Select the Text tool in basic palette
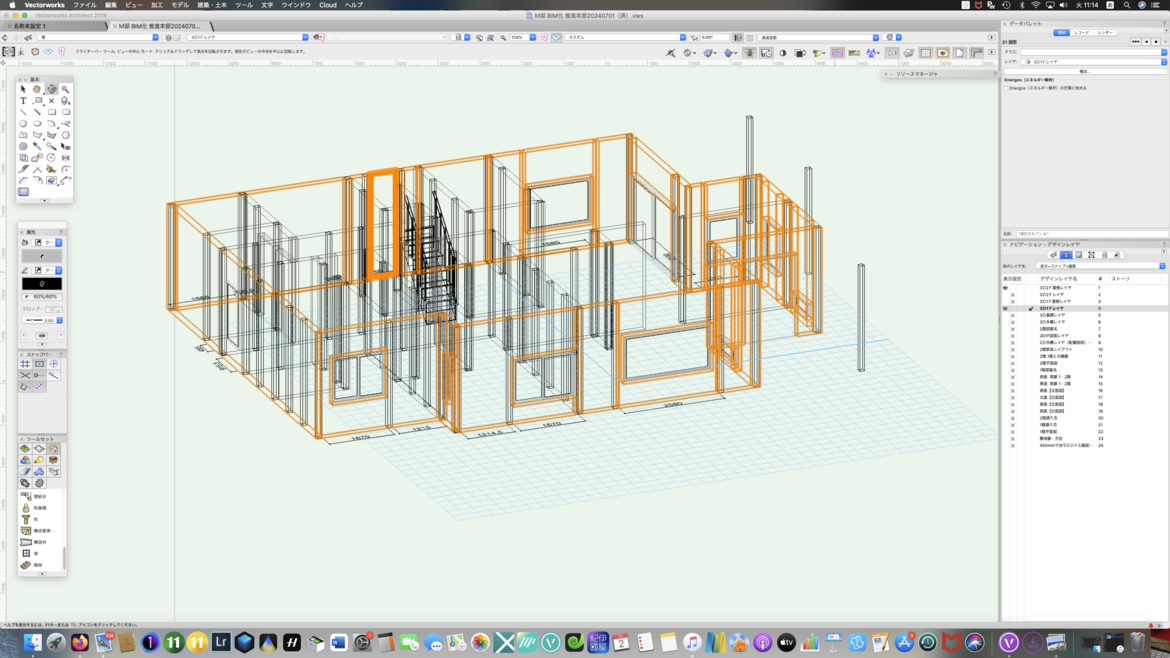Screen dimensions: 1170x658 (x=23, y=101)
